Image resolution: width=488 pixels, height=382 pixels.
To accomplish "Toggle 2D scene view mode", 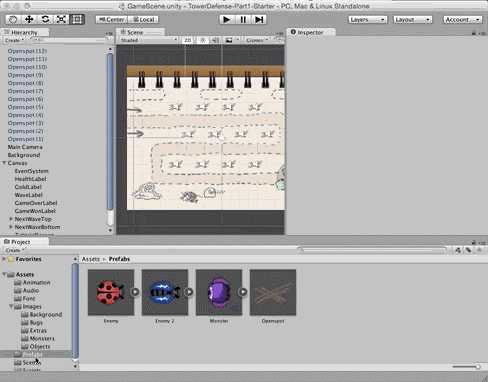I will pos(188,40).
